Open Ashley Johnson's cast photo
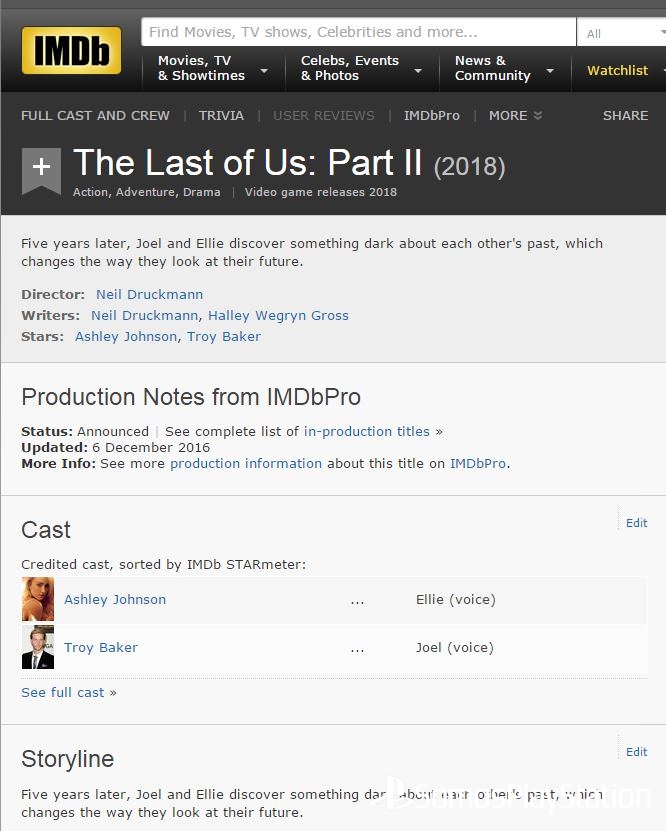 (x=38, y=599)
